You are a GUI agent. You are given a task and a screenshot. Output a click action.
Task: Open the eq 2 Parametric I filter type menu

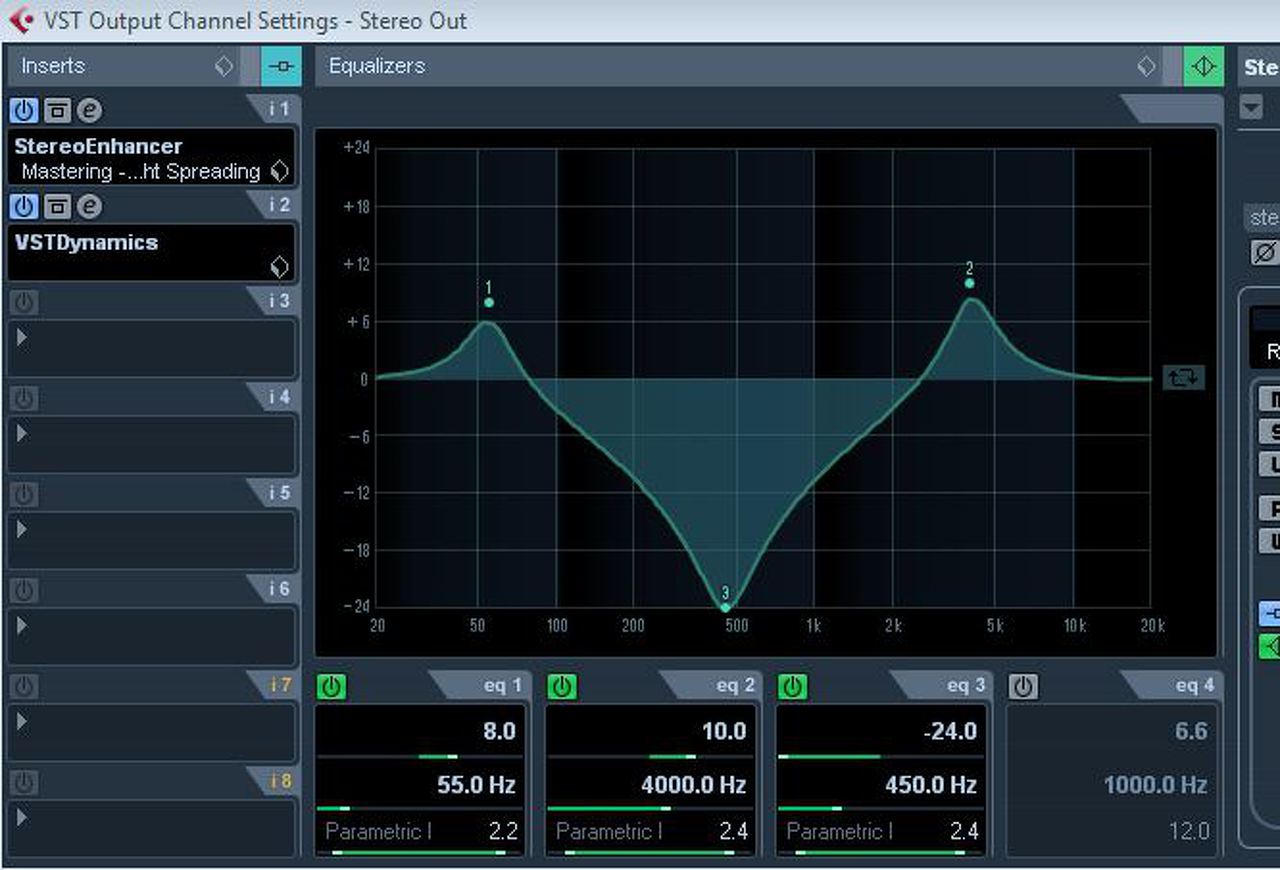pyautogui.click(x=609, y=831)
